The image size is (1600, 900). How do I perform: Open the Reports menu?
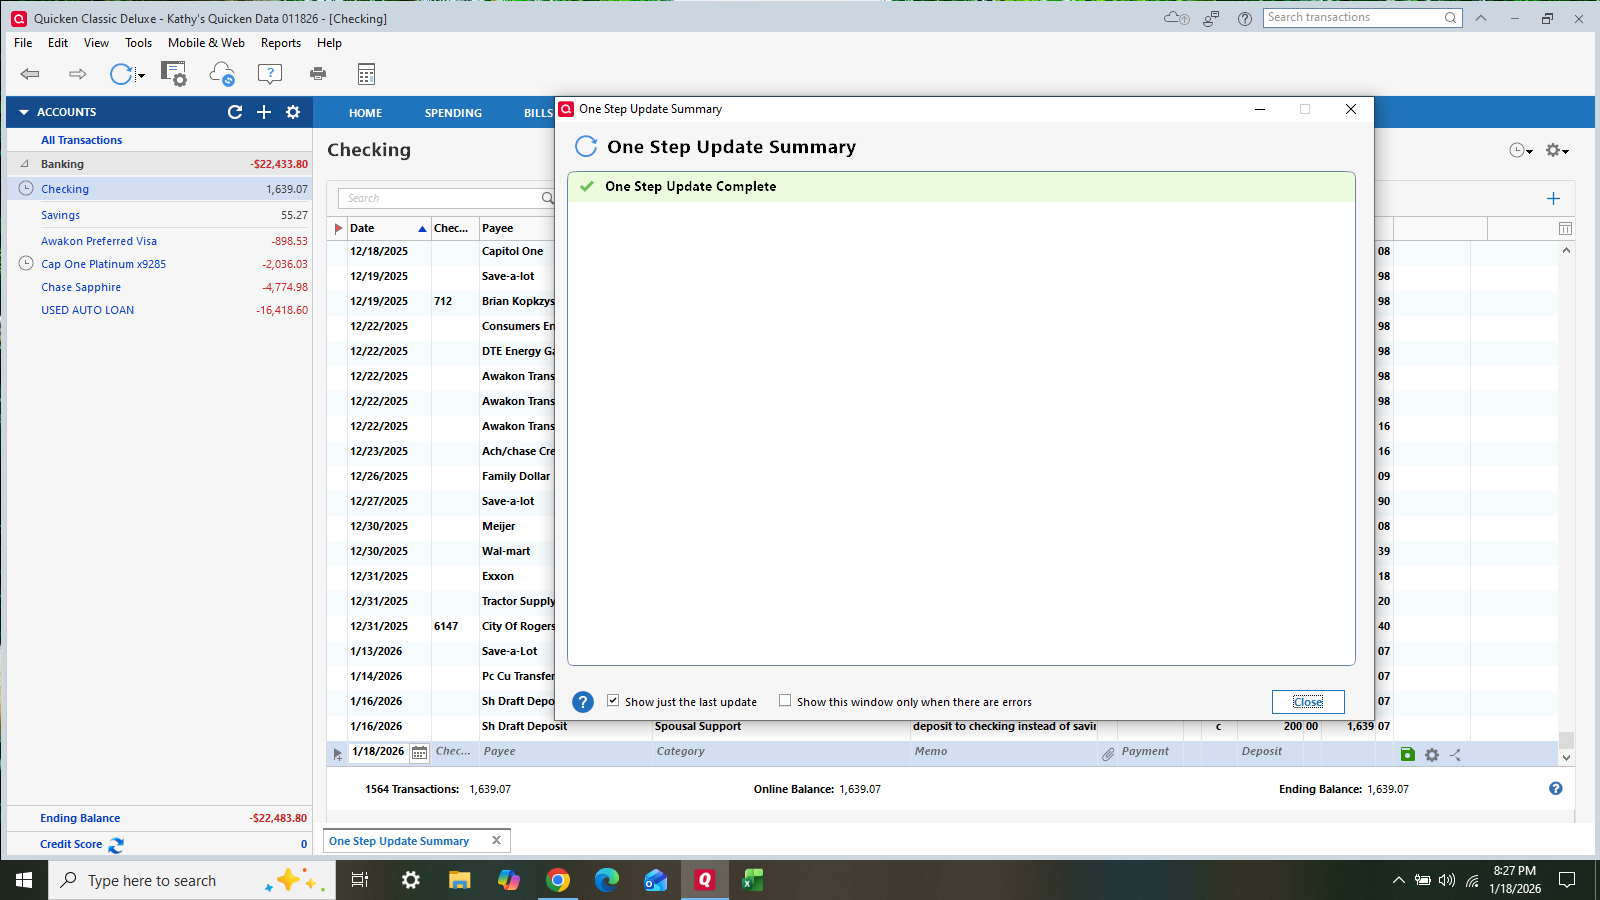[281, 43]
